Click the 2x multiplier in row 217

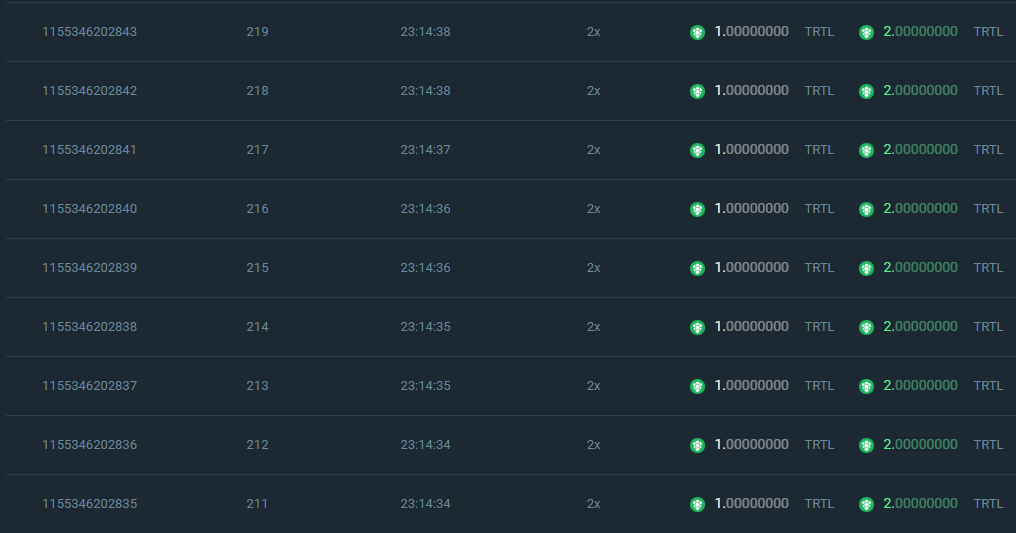[593, 150]
